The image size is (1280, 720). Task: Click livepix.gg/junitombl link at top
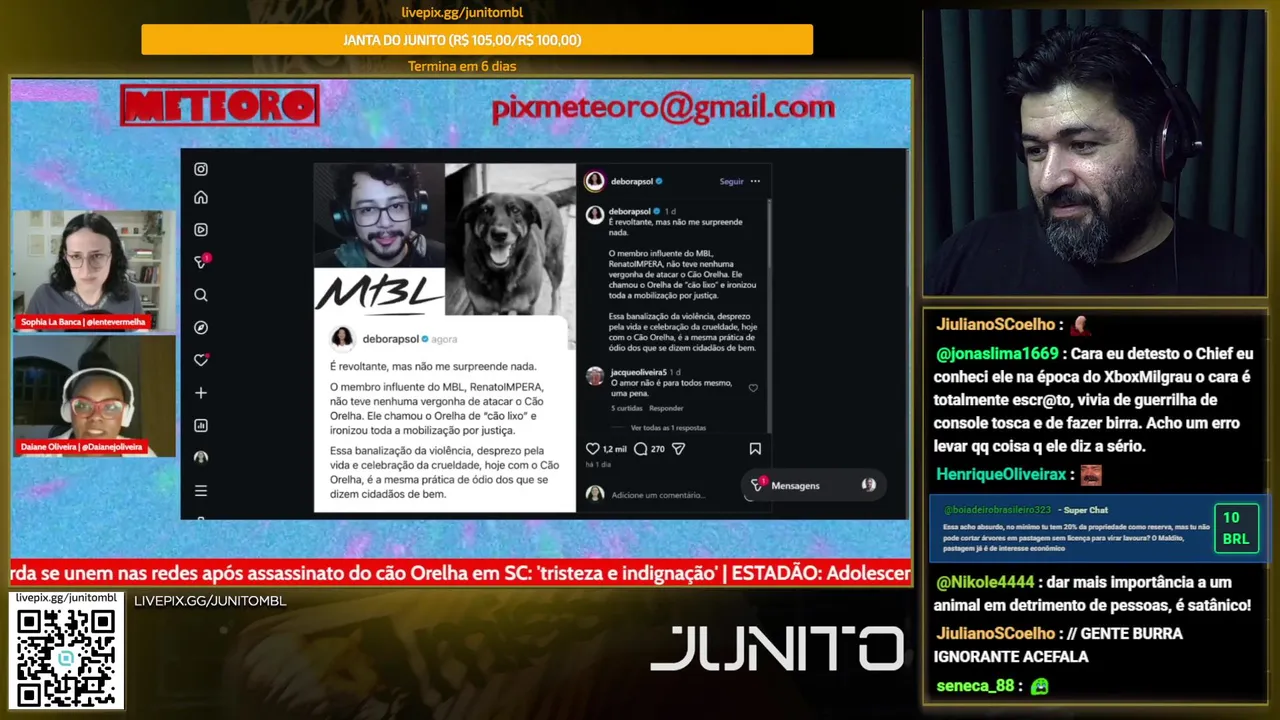point(462,12)
